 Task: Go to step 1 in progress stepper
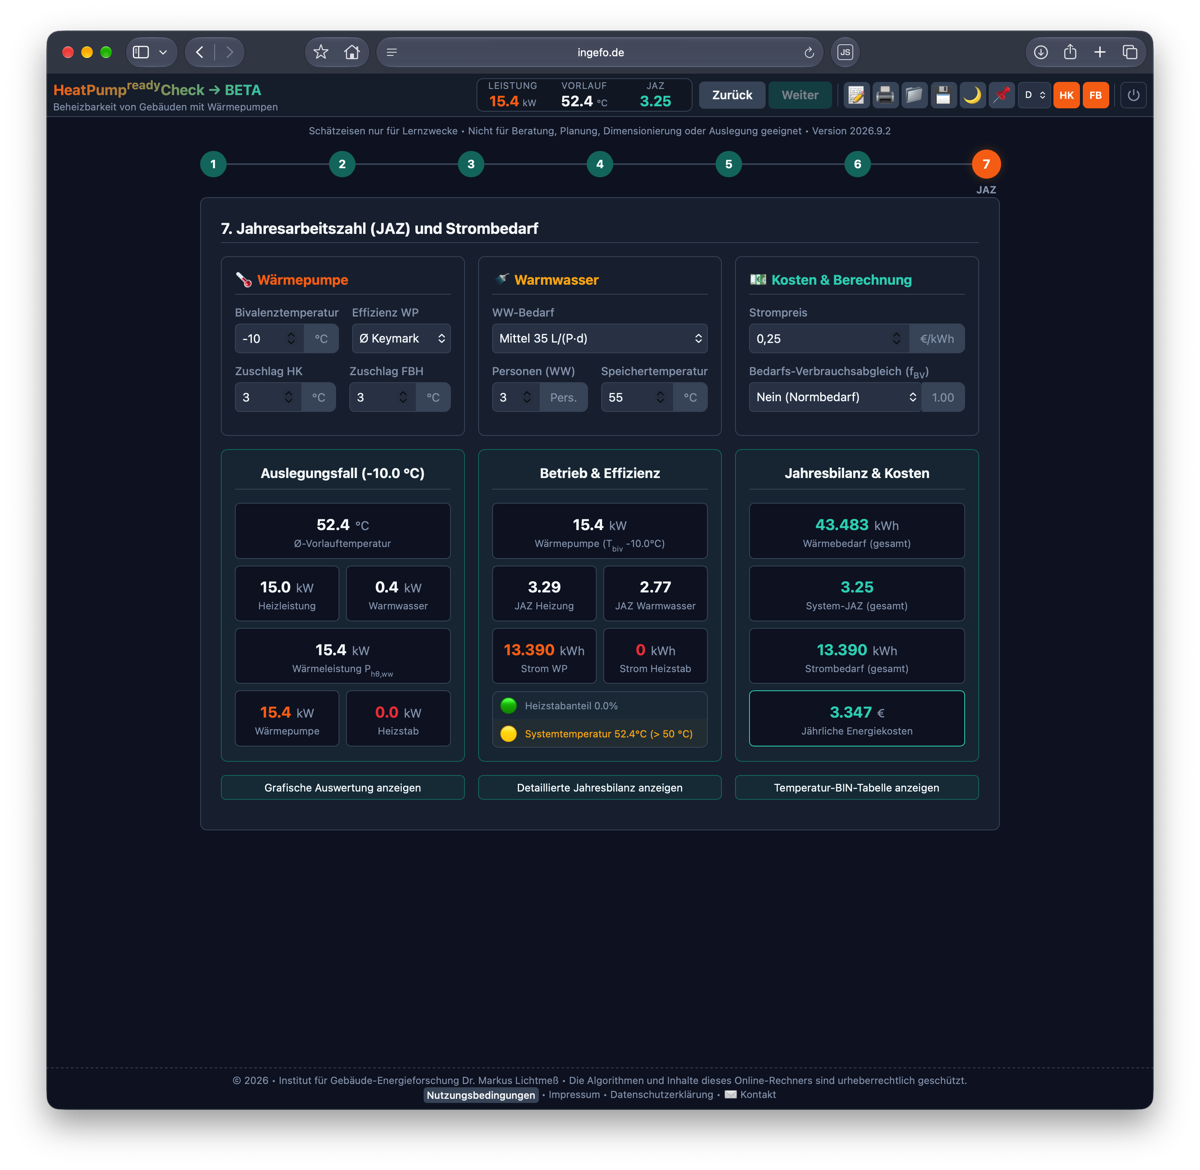point(213,164)
